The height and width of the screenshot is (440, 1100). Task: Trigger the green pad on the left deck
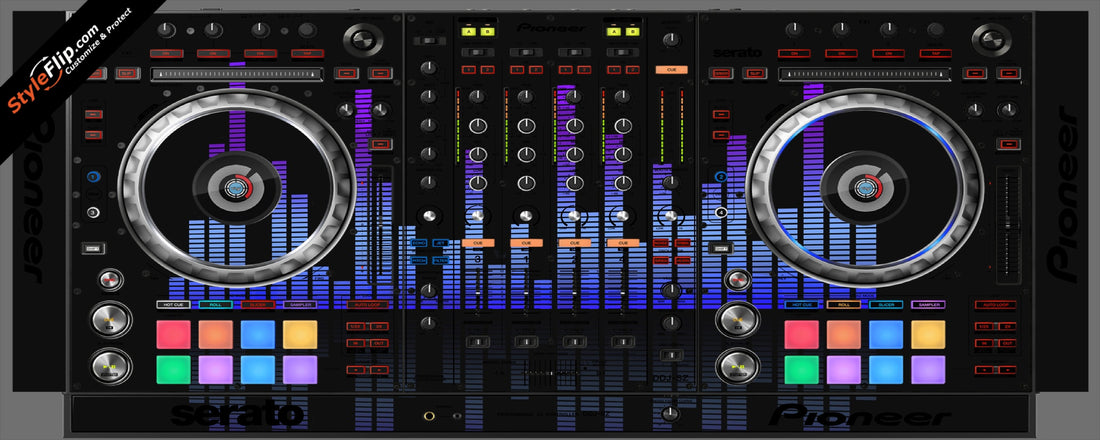[173, 370]
